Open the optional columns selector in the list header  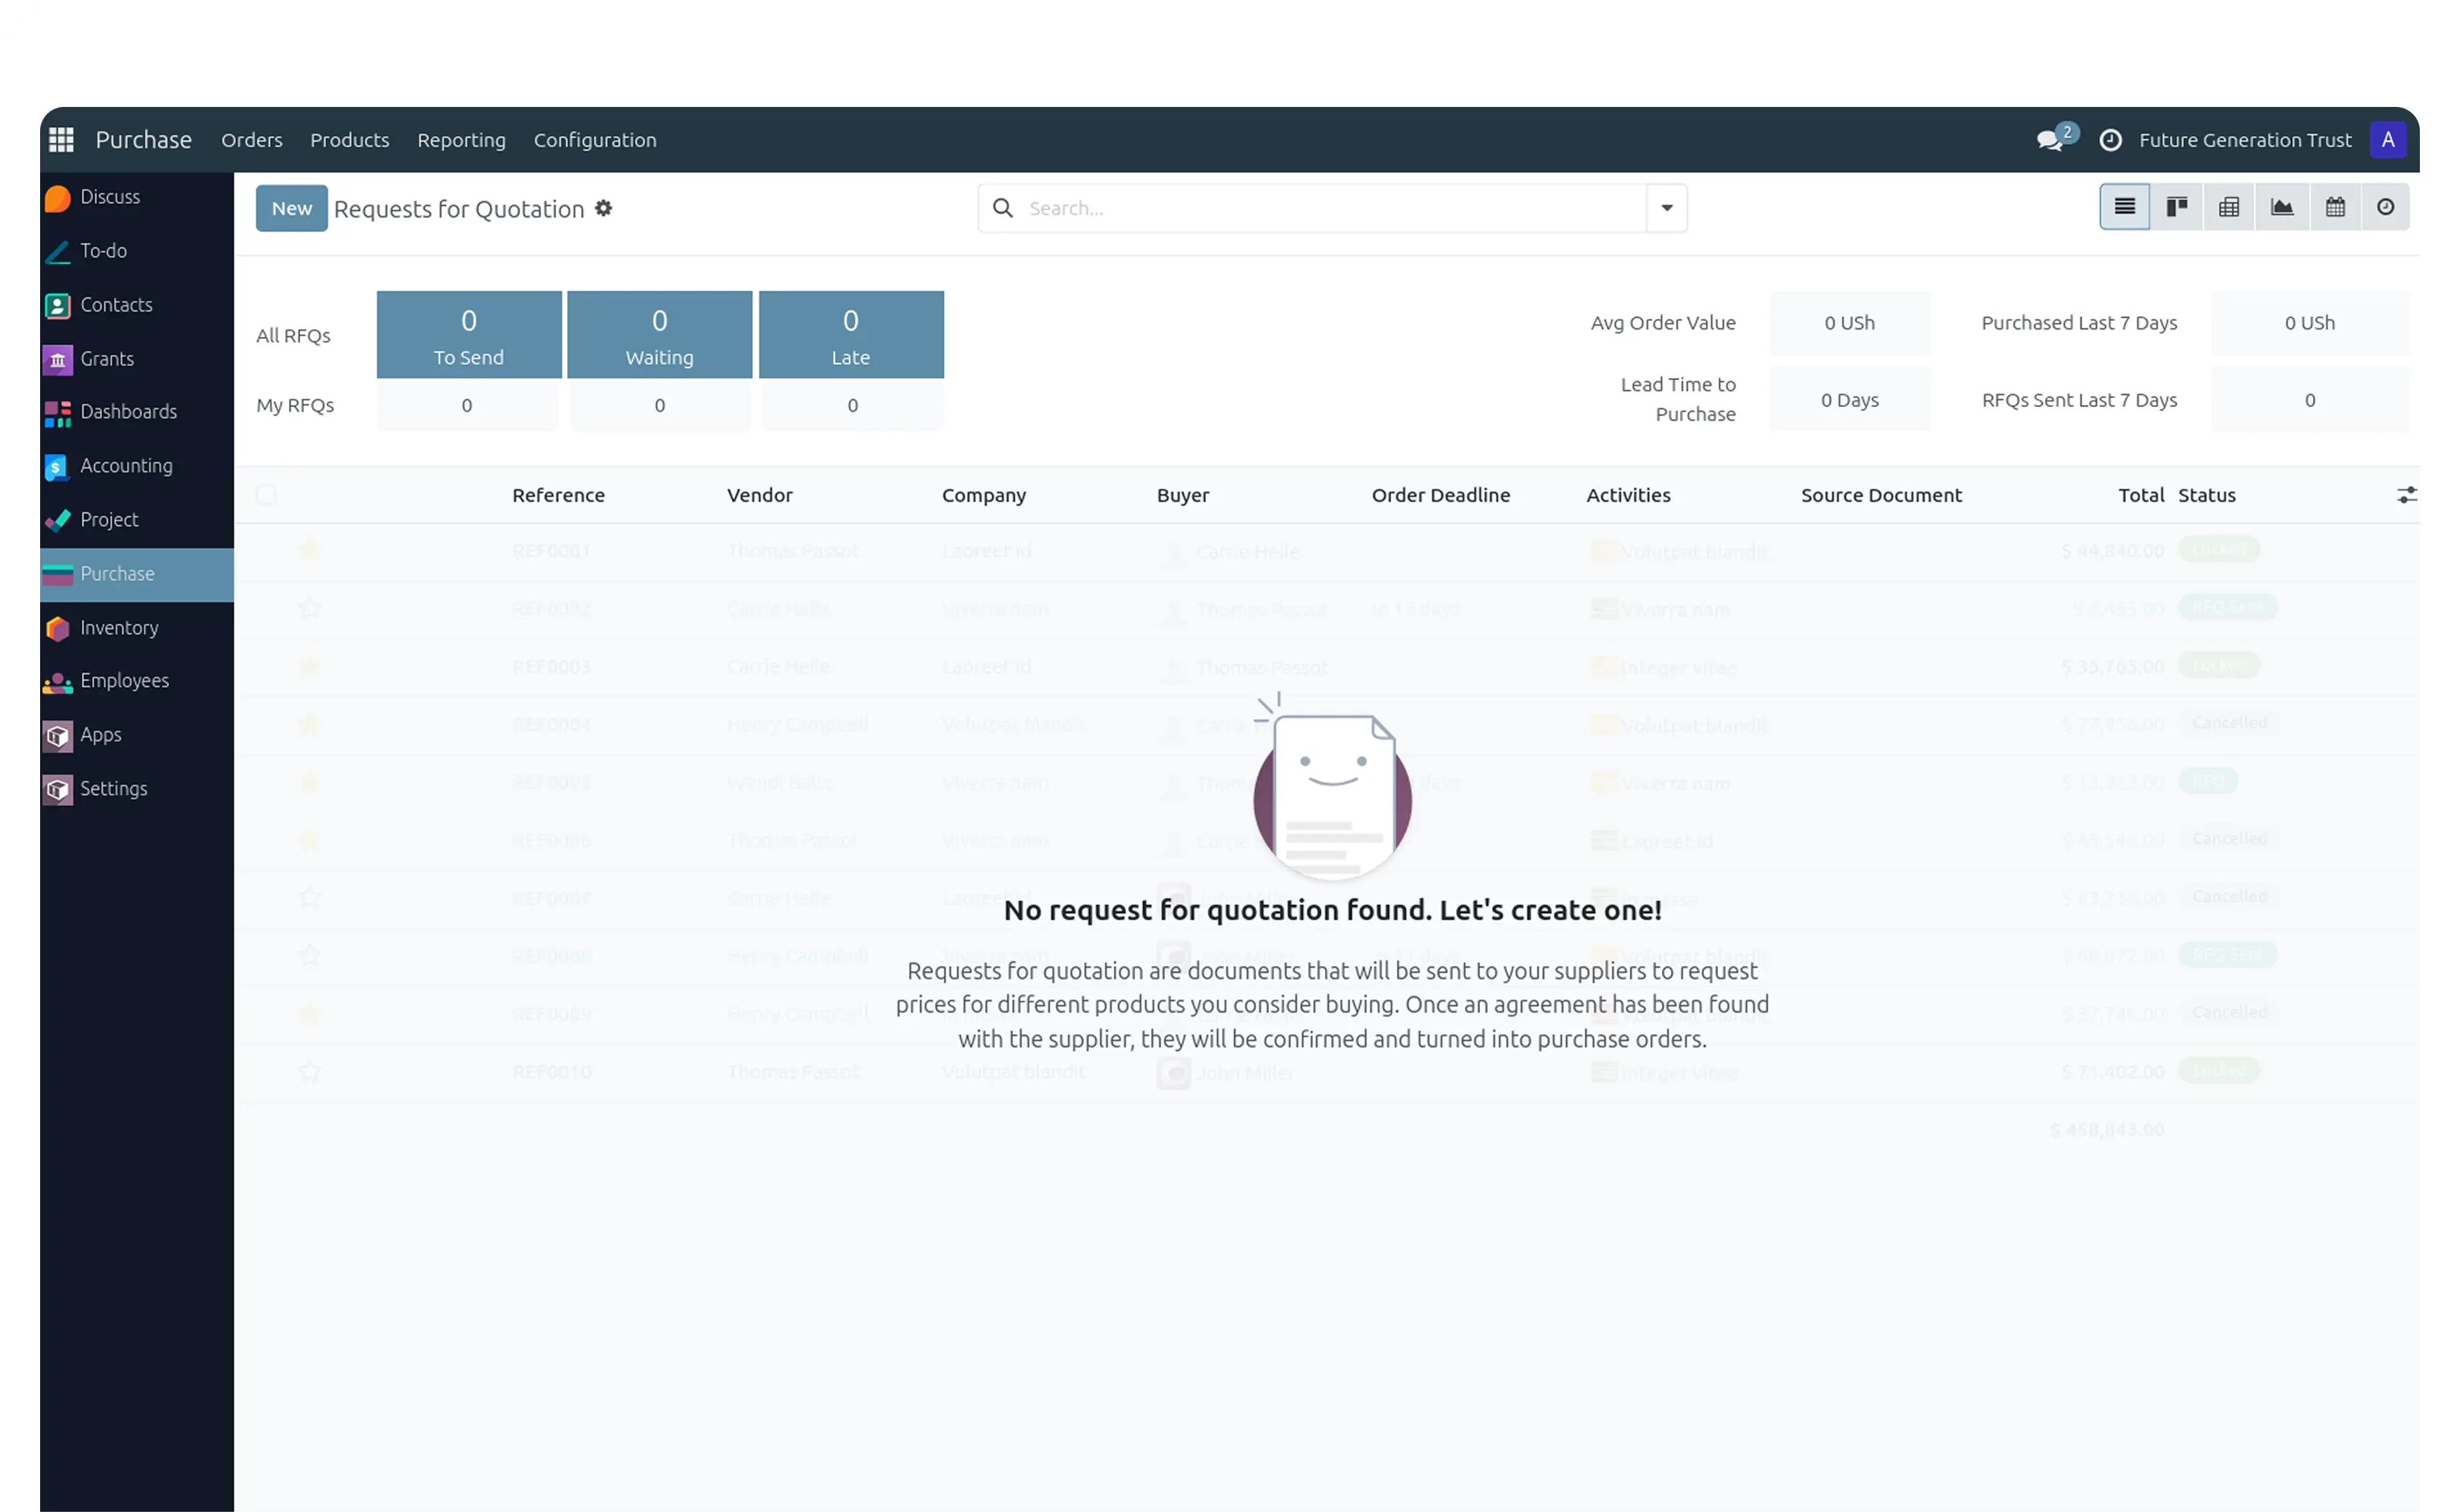[x=2408, y=494]
